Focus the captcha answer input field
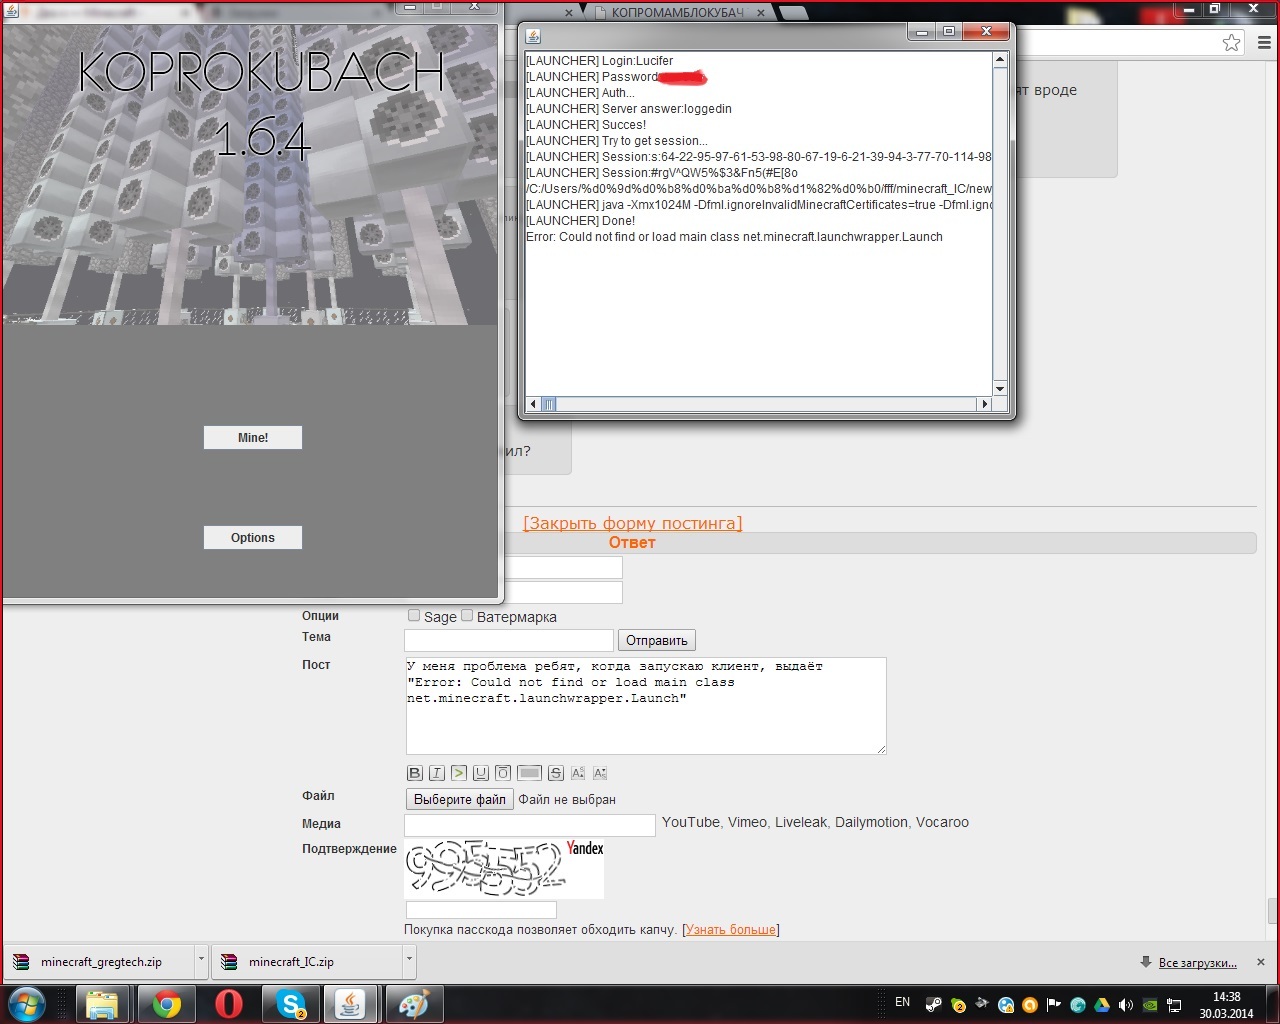The height and width of the screenshot is (1024, 1280). coord(481,910)
